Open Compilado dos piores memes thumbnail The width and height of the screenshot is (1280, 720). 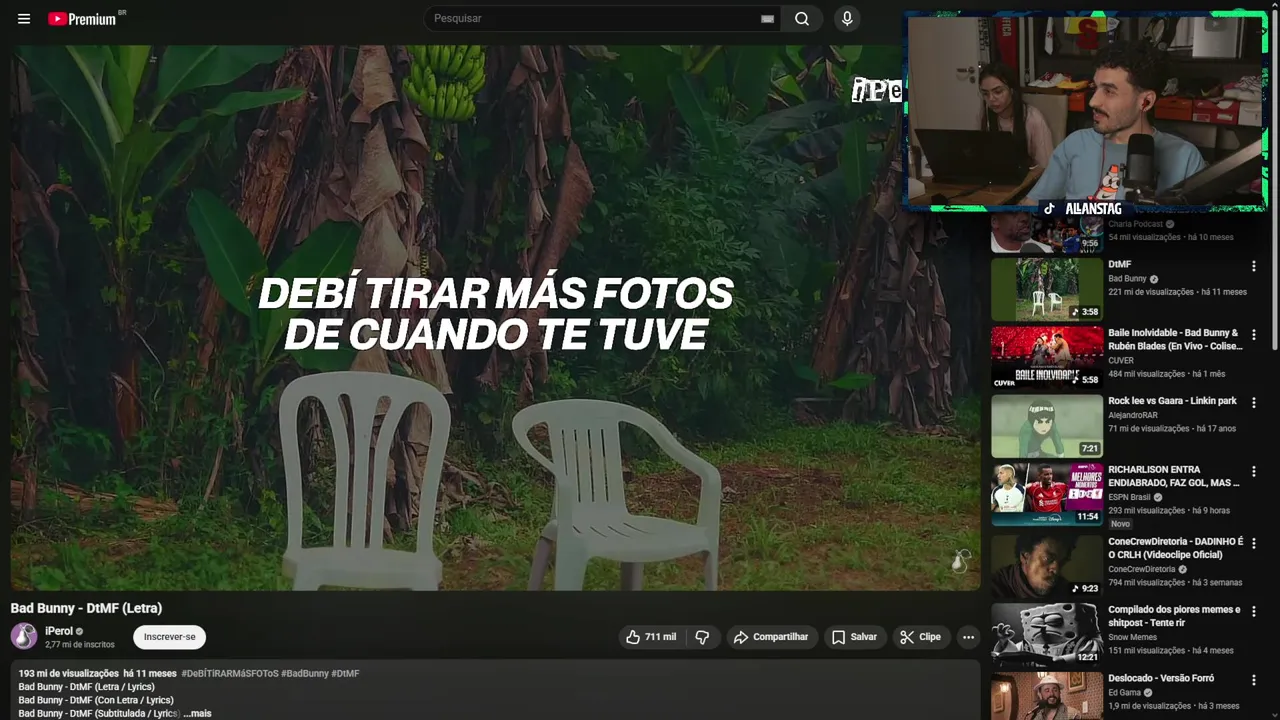point(1047,634)
